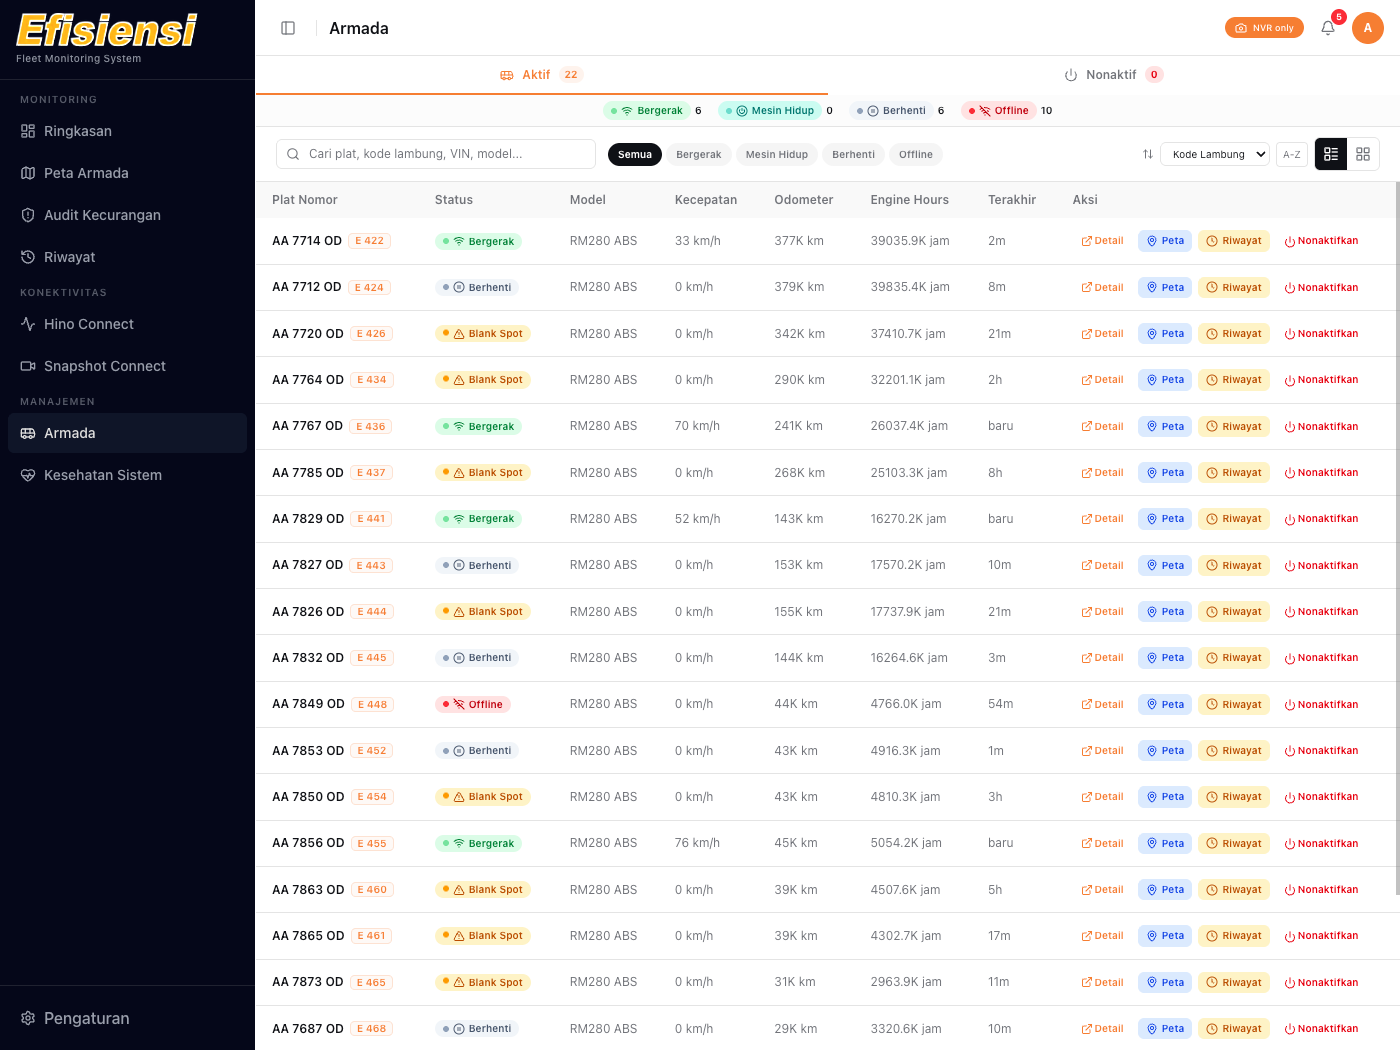Open user avatar A menu

click(x=1367, y=28)
